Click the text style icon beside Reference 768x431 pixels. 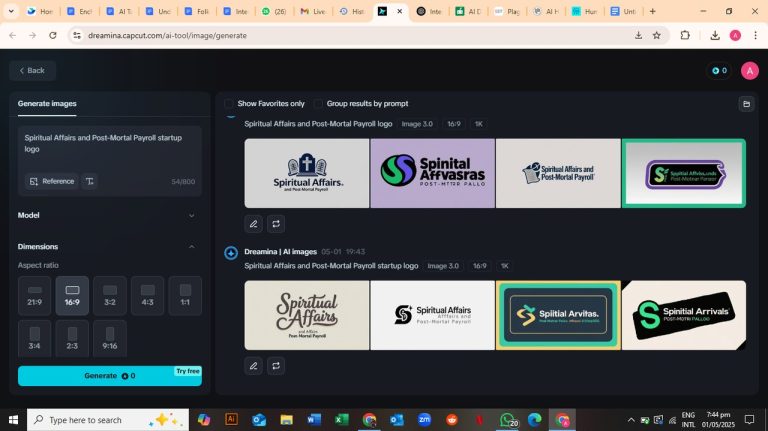click(x=90, y=181)
